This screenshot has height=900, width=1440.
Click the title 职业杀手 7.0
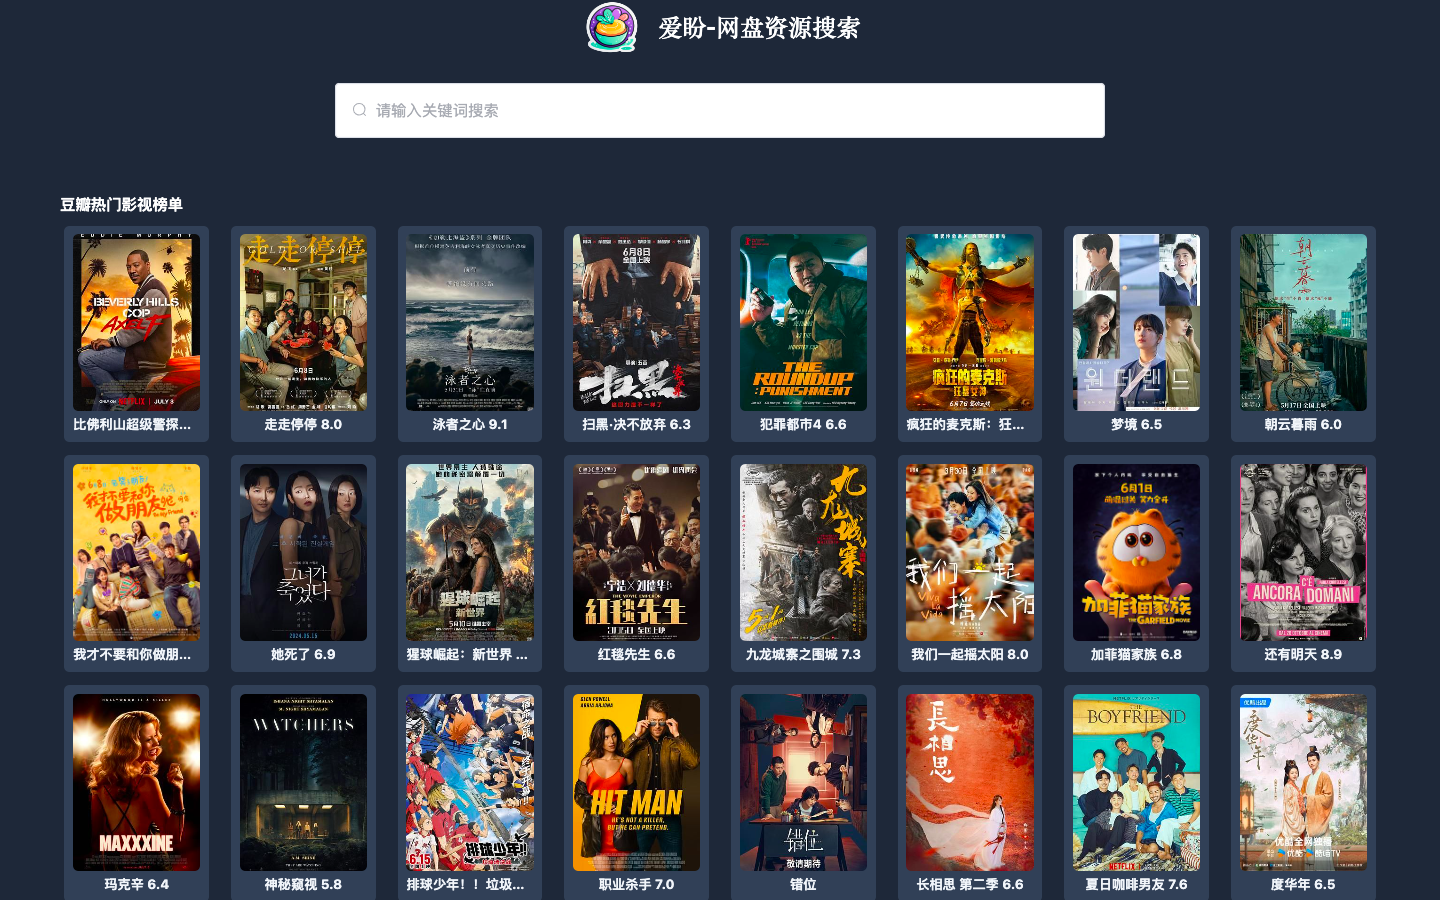pyautogui.click(x=636, y=884)
